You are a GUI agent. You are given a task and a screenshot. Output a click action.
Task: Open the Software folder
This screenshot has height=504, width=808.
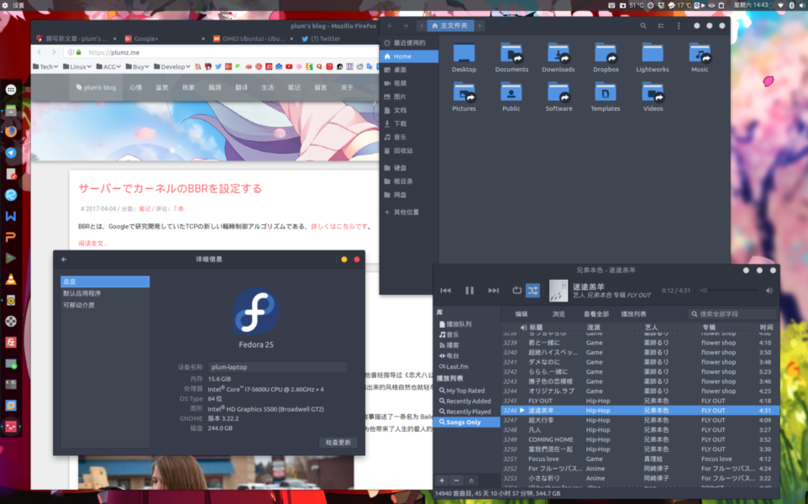pos(559,96)
